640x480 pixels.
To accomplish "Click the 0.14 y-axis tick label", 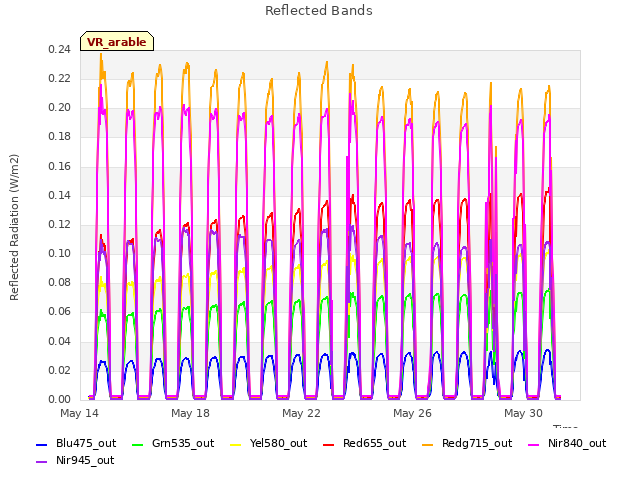I will pos(60,196).
